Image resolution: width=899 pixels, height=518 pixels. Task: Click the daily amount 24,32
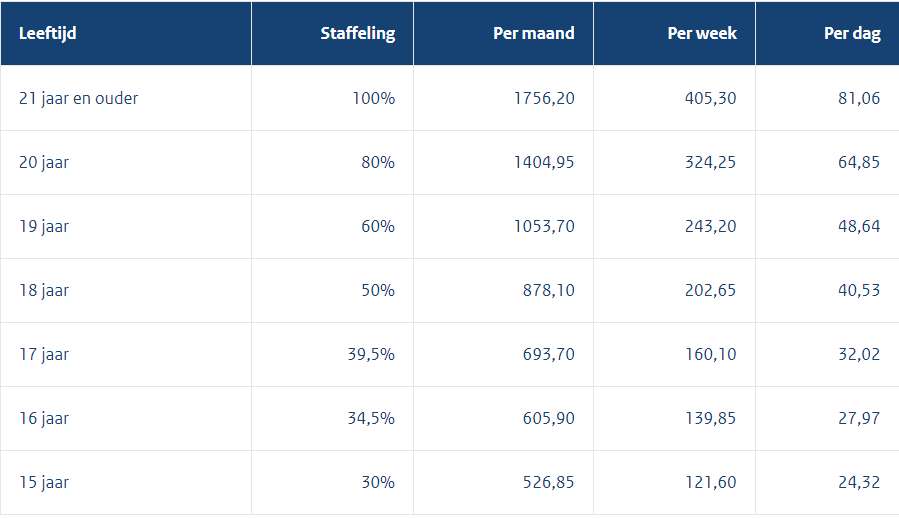(859, 482)
